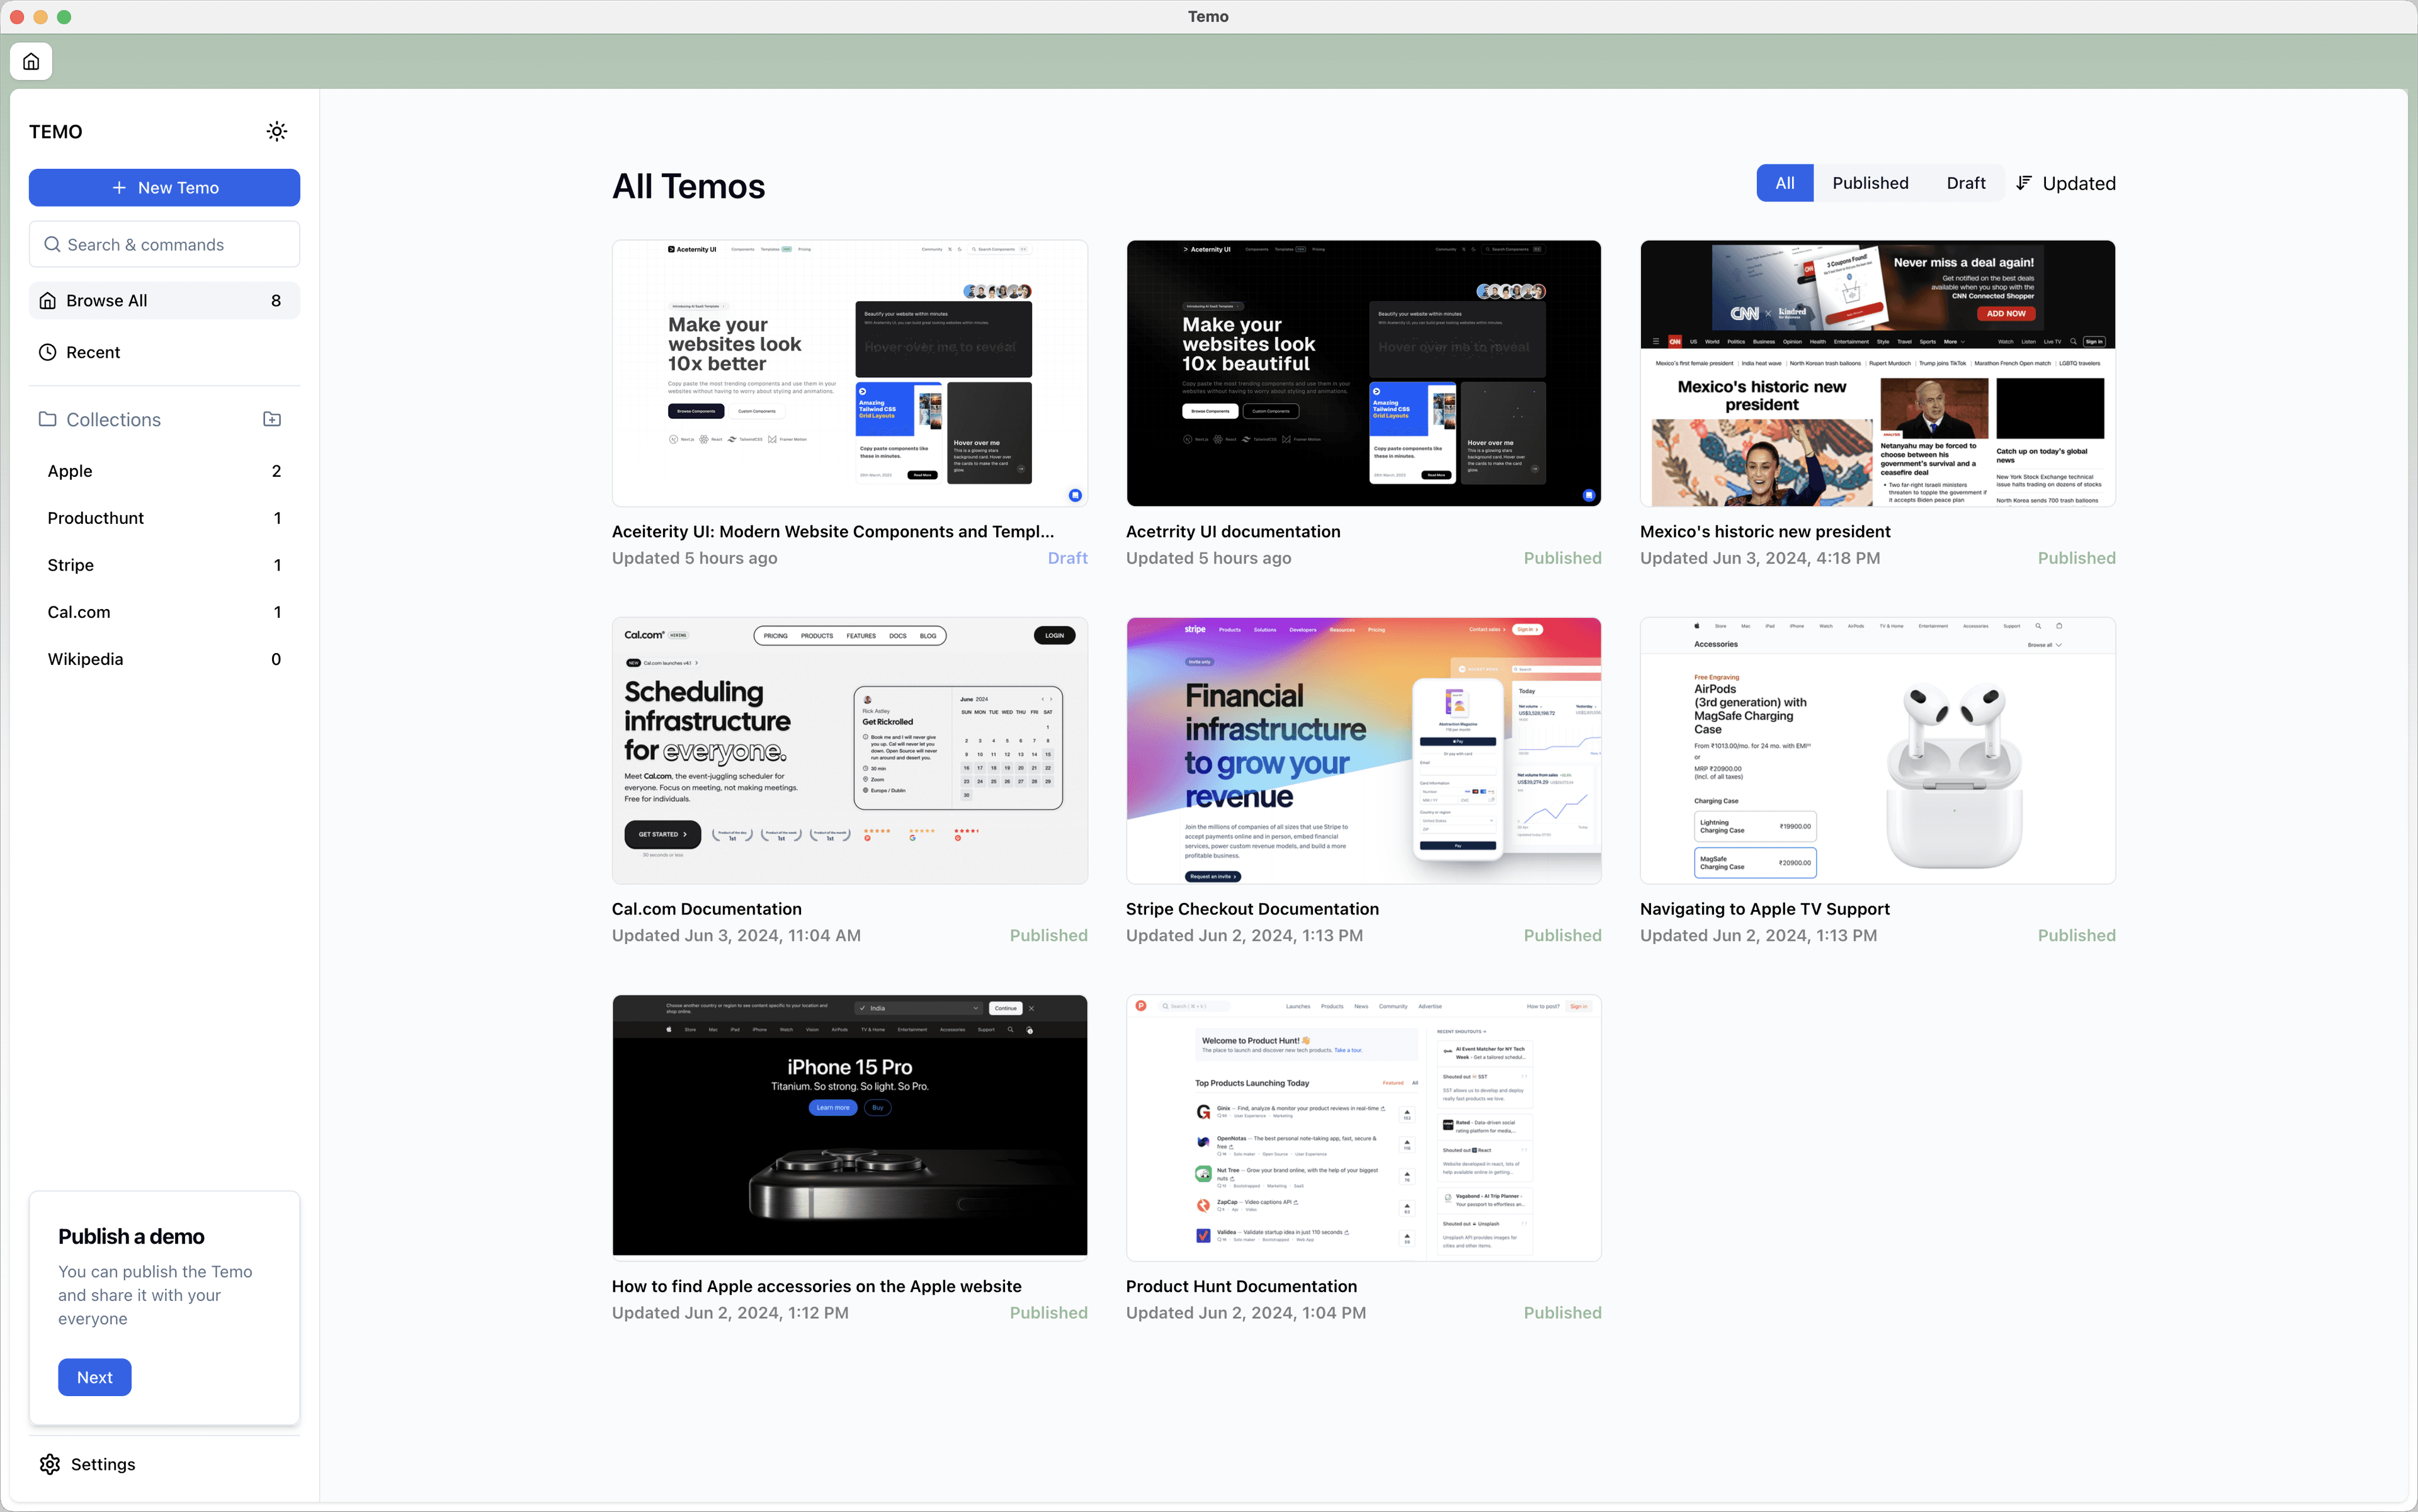Click the Recent sidebar navigation icon
The width and height of the screenshot is (2418, 1512).
tap(47, 352)
